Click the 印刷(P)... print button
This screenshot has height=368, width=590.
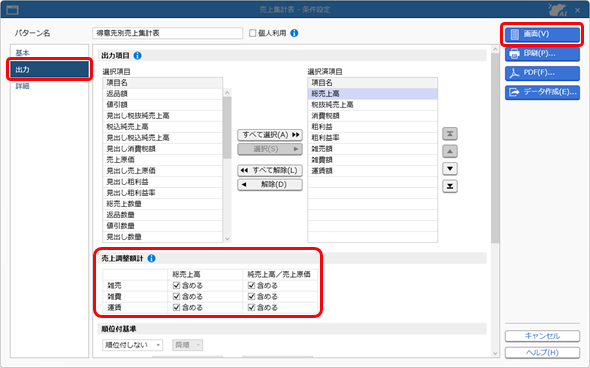[542, 53]
